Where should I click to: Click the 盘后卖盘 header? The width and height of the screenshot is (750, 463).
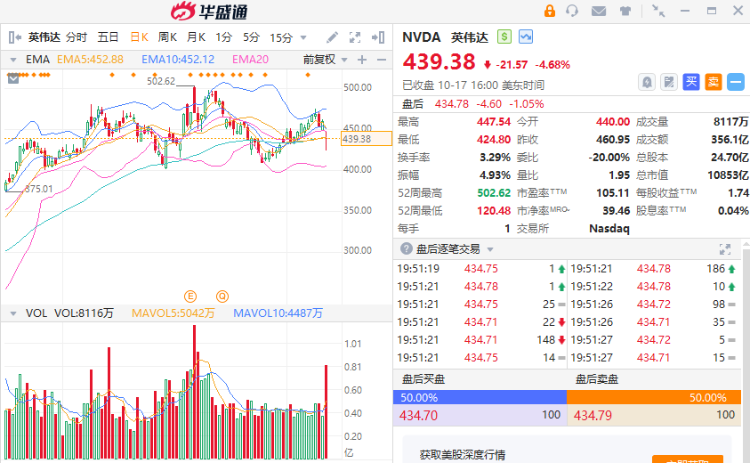pos(596,380)
